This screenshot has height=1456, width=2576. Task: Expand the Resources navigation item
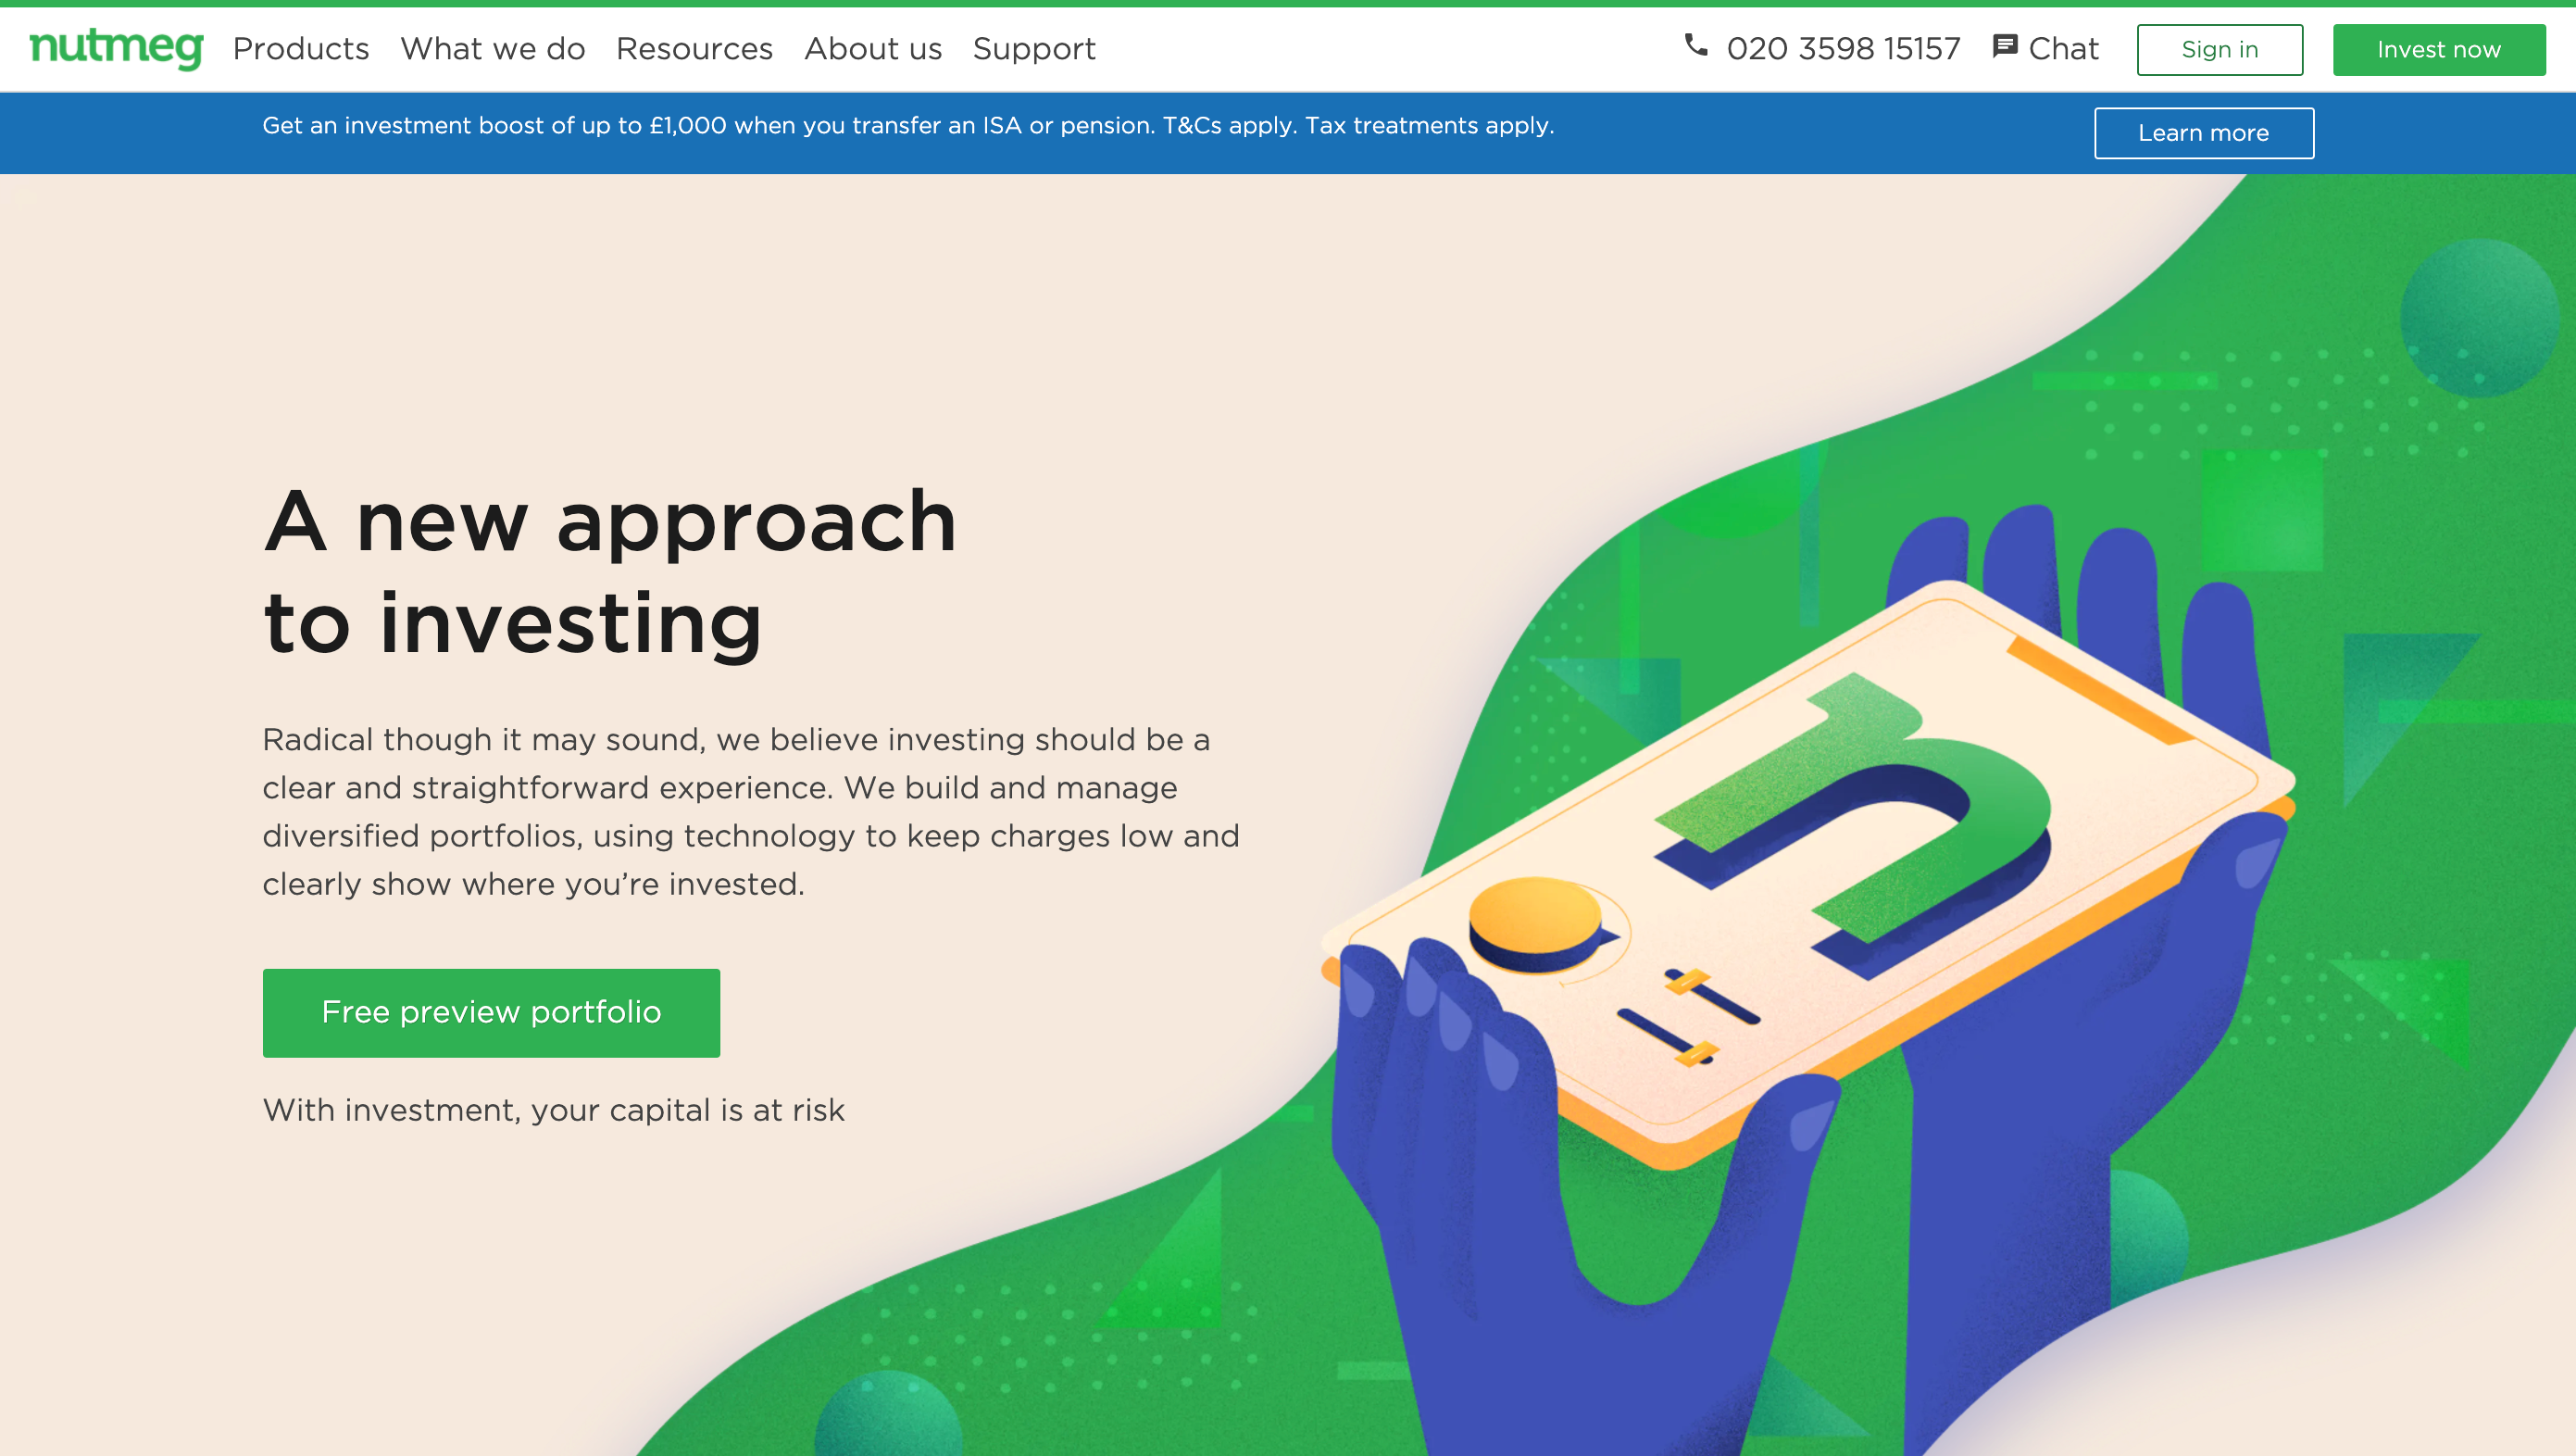[x=694, y=48]
